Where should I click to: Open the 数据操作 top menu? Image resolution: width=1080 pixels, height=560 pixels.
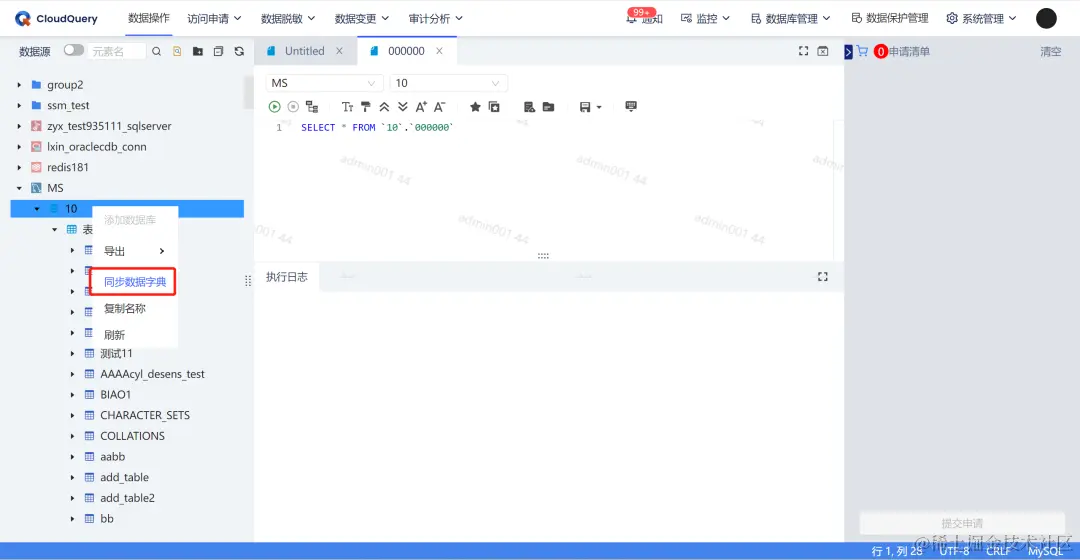(149, 19)
